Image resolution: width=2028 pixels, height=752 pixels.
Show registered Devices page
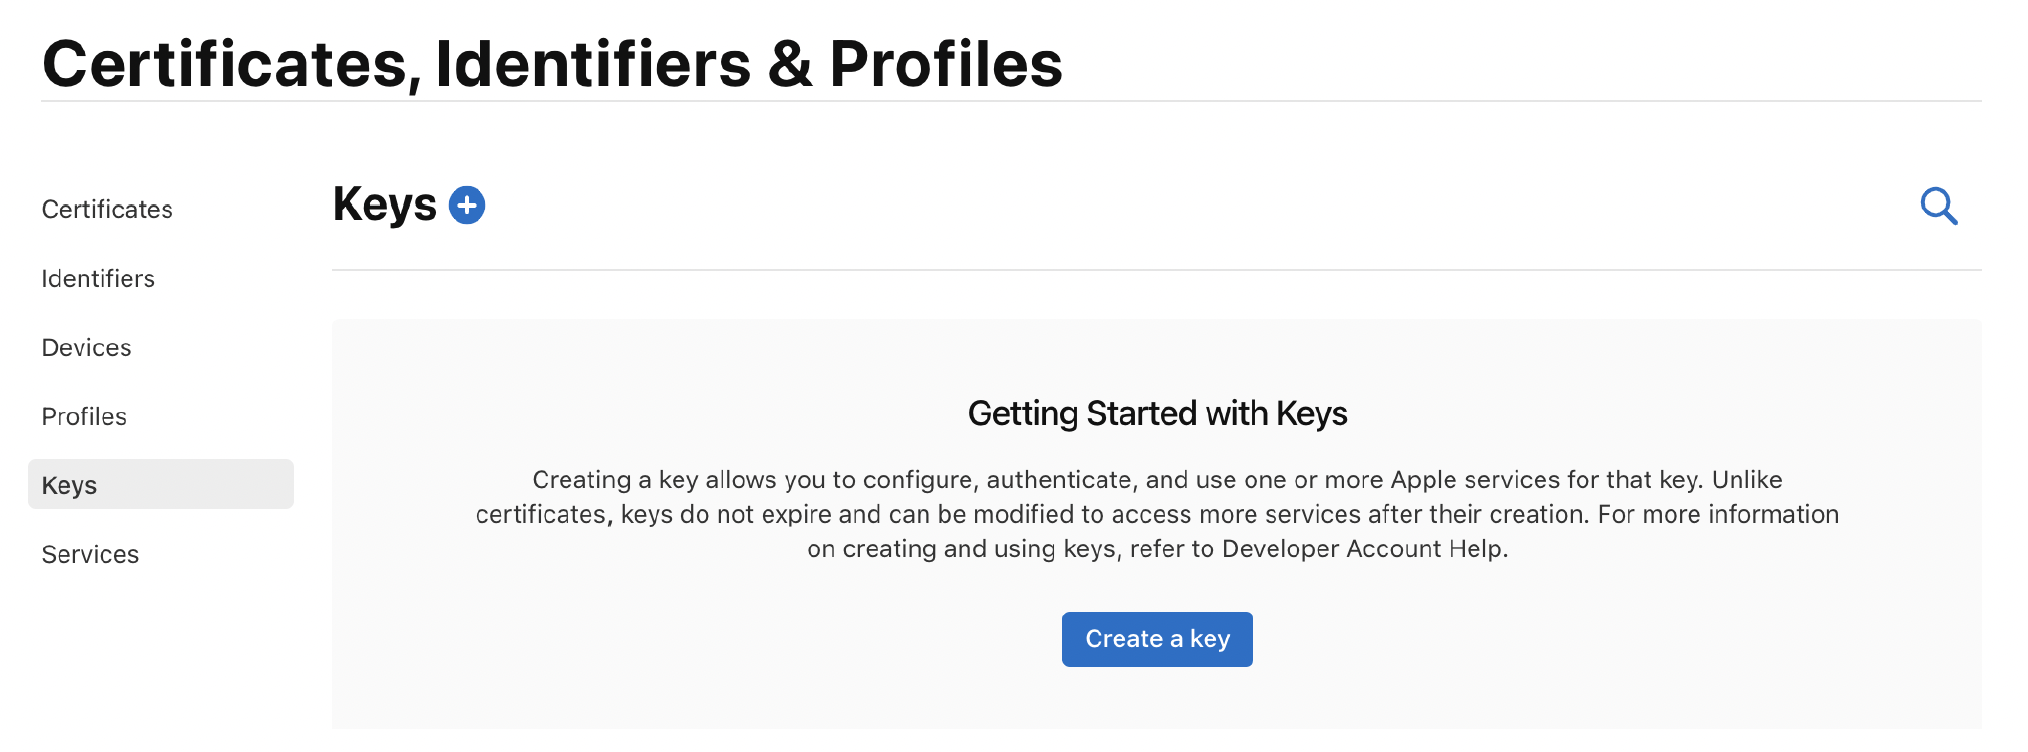tap(86, 347)
